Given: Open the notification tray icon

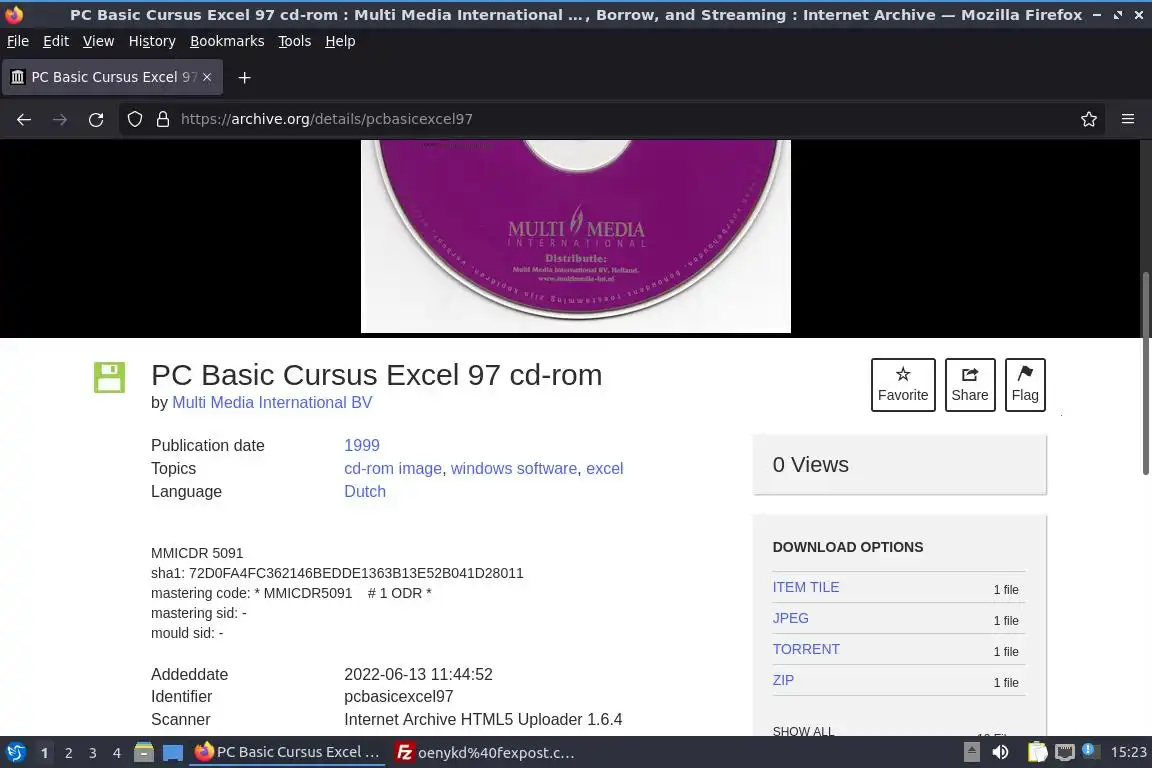Looking at the screenshot, I should (x=1090, y=751).
